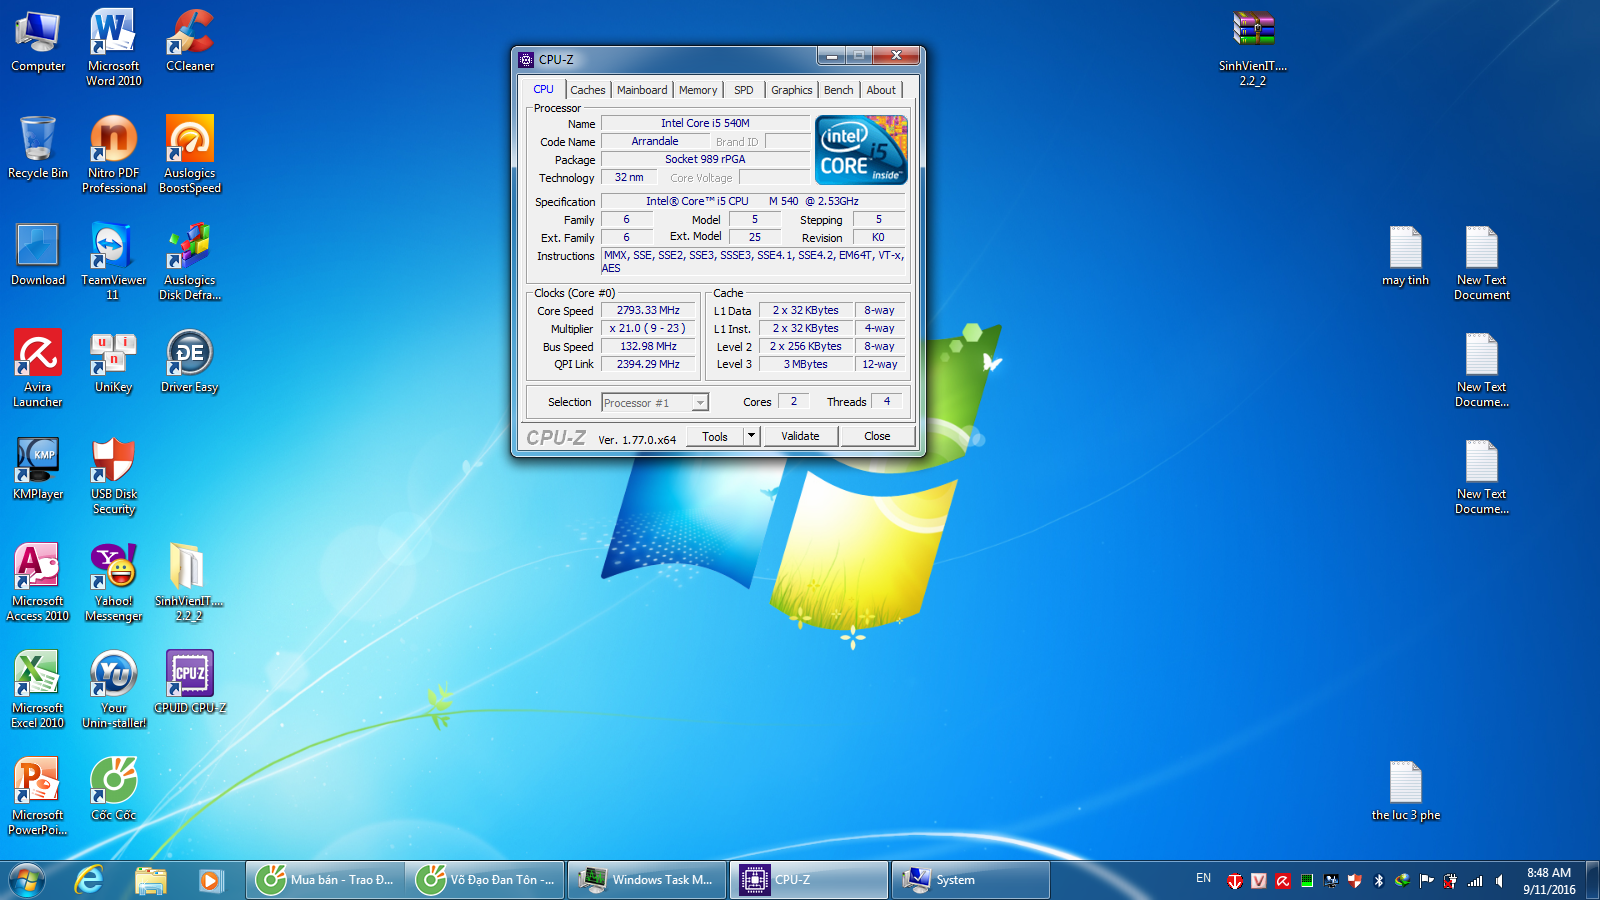
Task: Open the Mainboard tab
Action: (x=641, y=90)
